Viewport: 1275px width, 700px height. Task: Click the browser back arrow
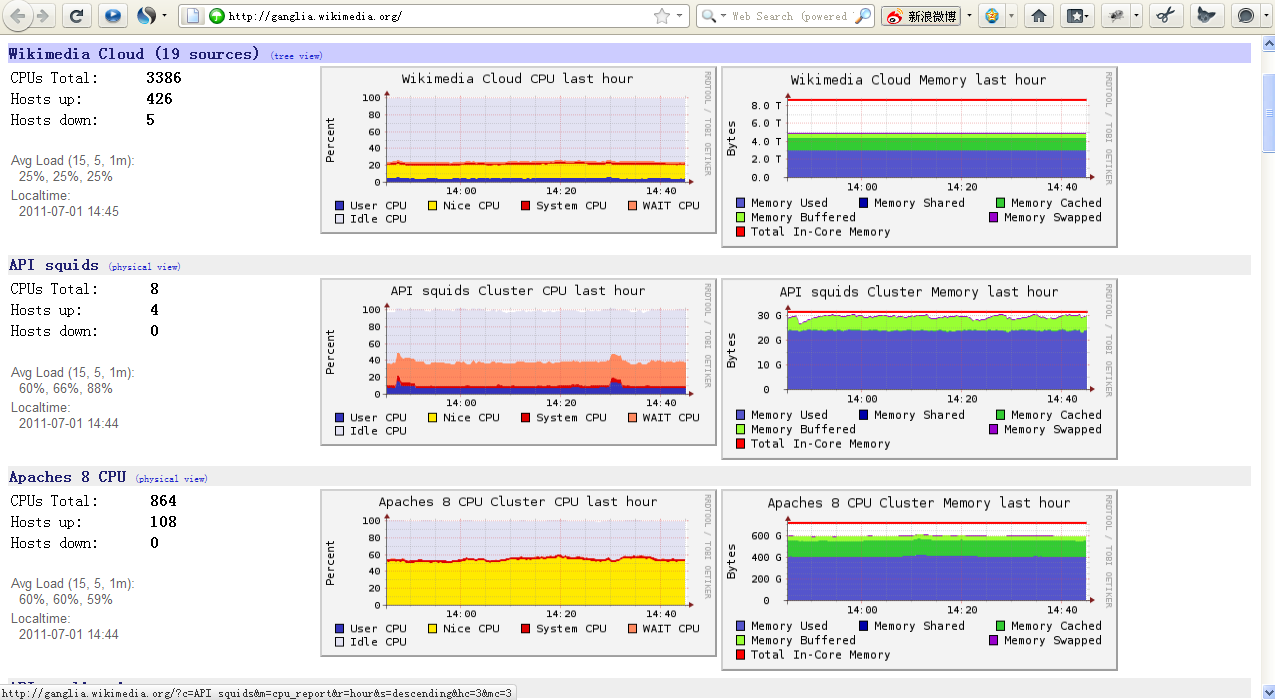17,15
